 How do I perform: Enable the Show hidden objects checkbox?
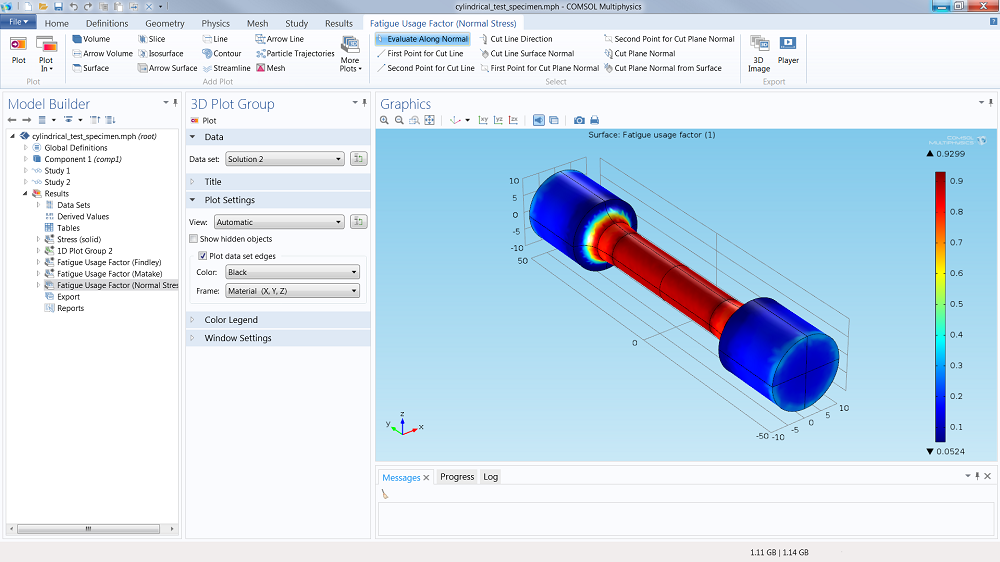(x=194, y=239)
